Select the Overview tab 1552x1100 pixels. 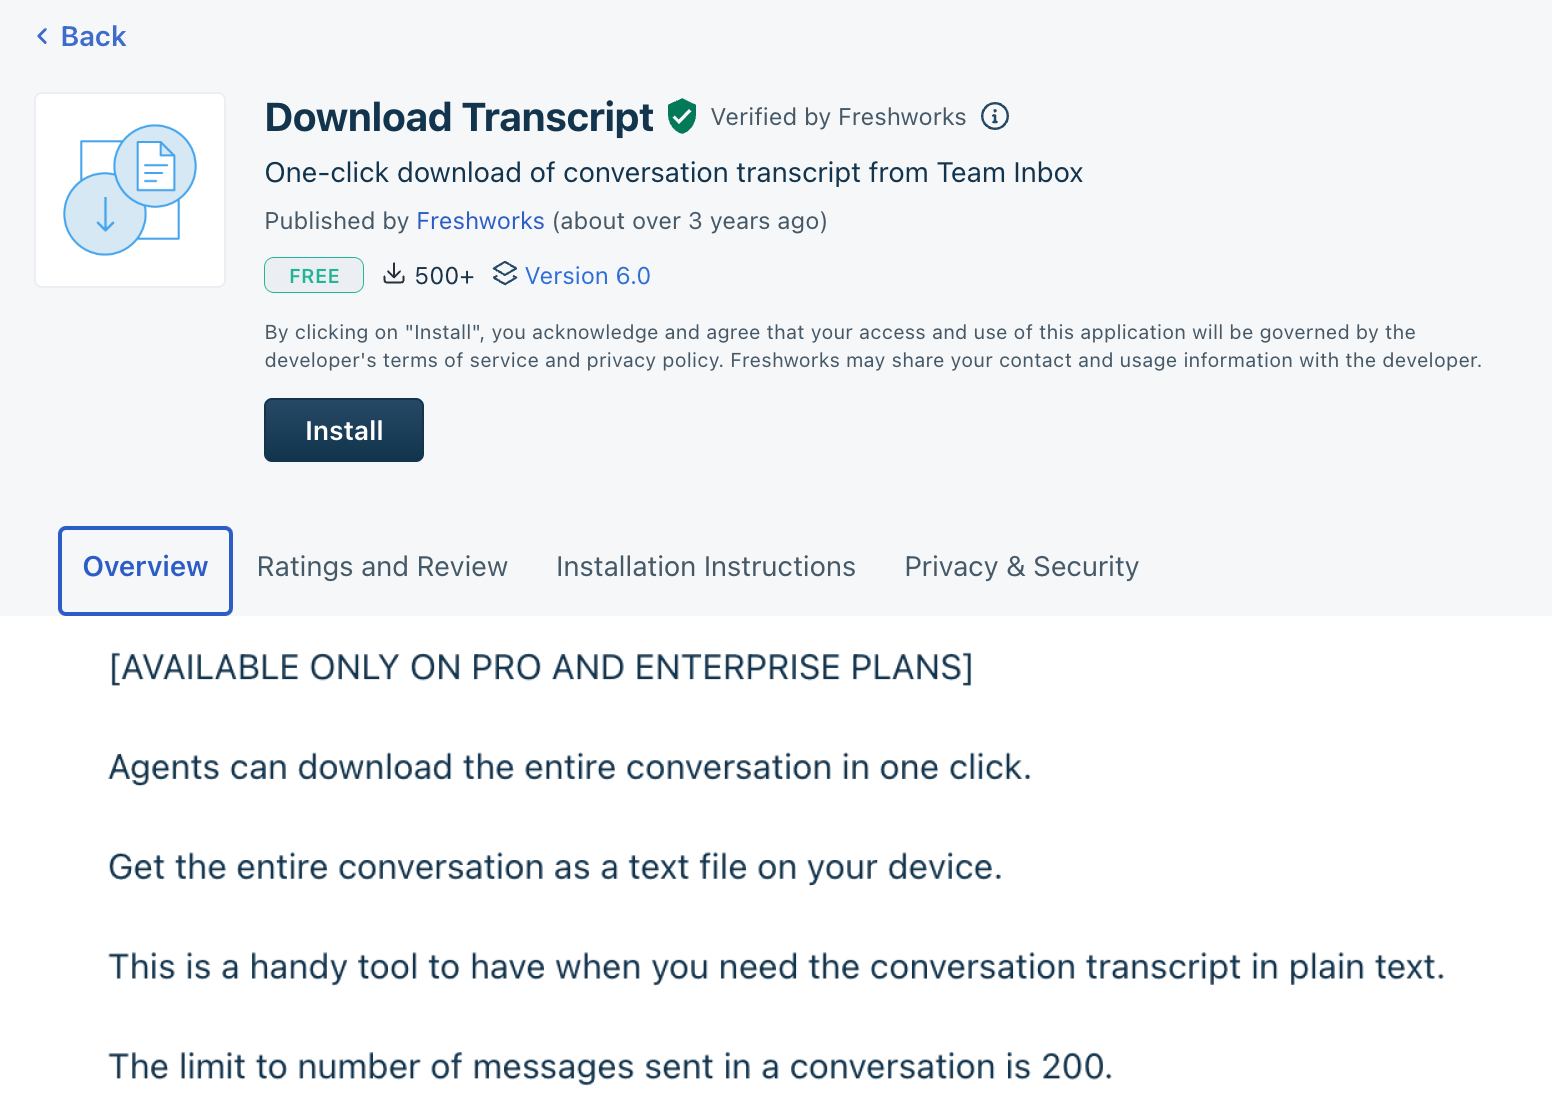pyautogui.click(x=145, y=566)
